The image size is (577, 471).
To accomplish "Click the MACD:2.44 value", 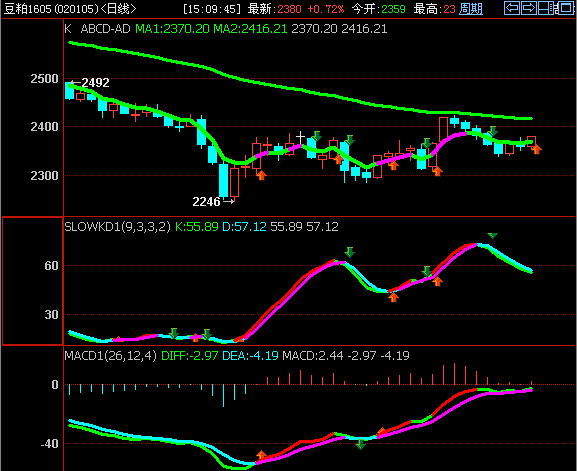I will point(313,355).
